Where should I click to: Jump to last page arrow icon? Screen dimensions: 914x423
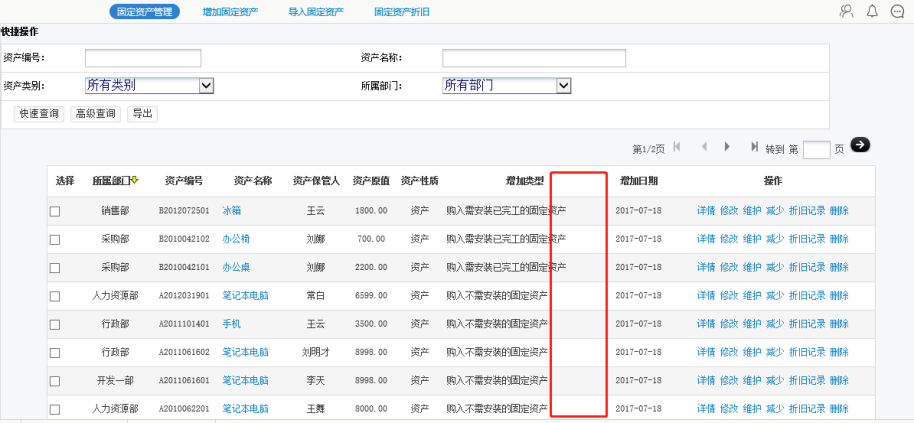coord(754,147)
